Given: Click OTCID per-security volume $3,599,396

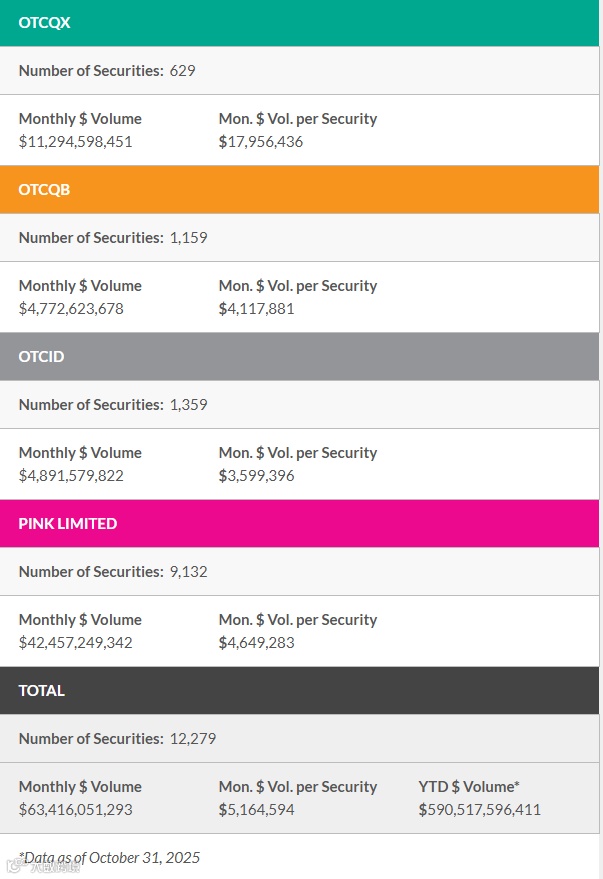Looking at the screenshot, I should tap(257, 476).
